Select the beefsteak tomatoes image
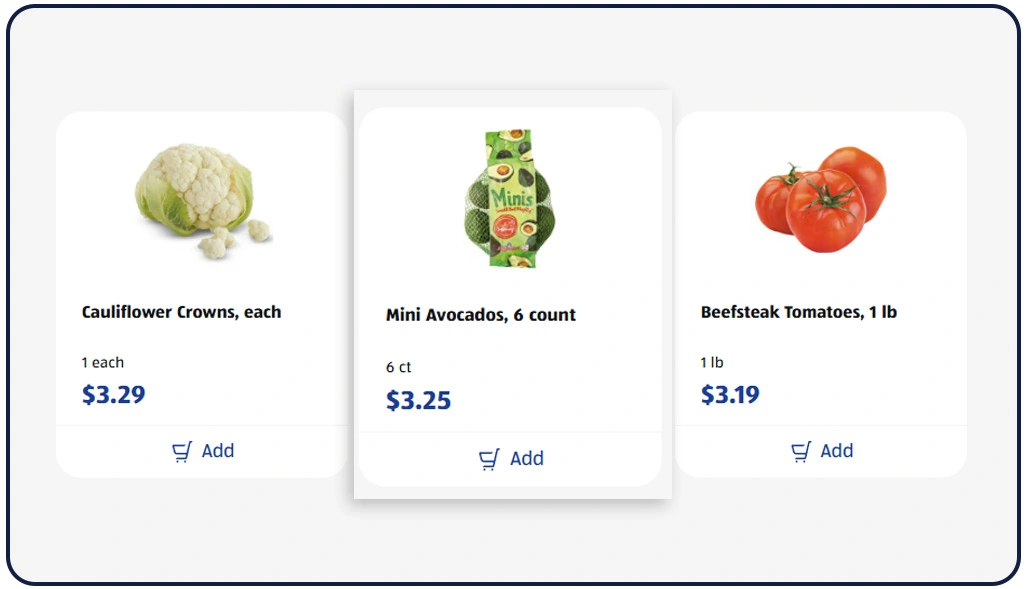The height and width of the screenshot is (589, 1026). tap(820, 197)
